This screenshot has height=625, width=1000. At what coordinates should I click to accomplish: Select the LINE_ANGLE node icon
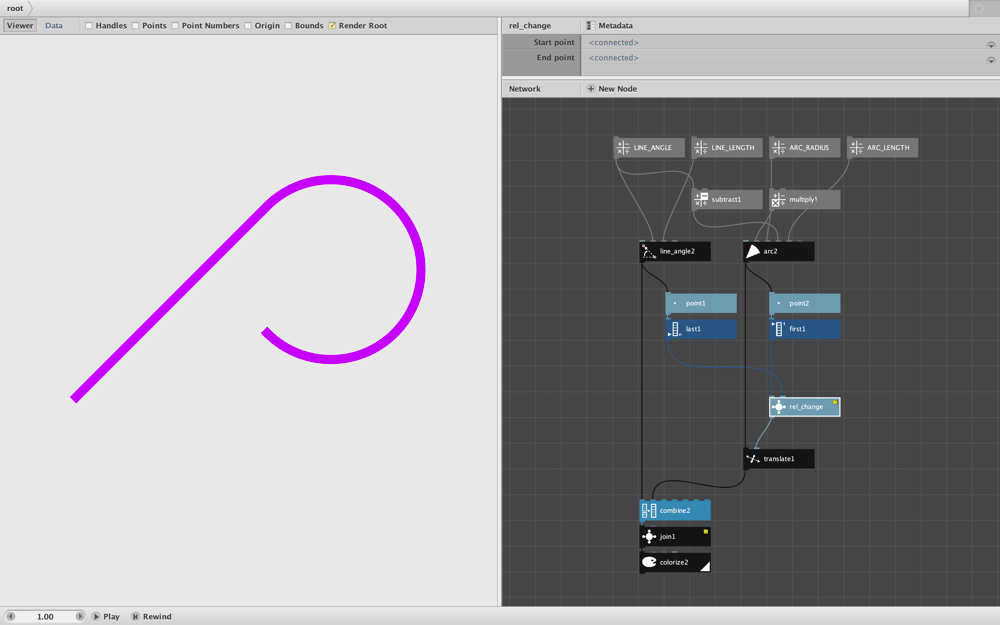623,148
